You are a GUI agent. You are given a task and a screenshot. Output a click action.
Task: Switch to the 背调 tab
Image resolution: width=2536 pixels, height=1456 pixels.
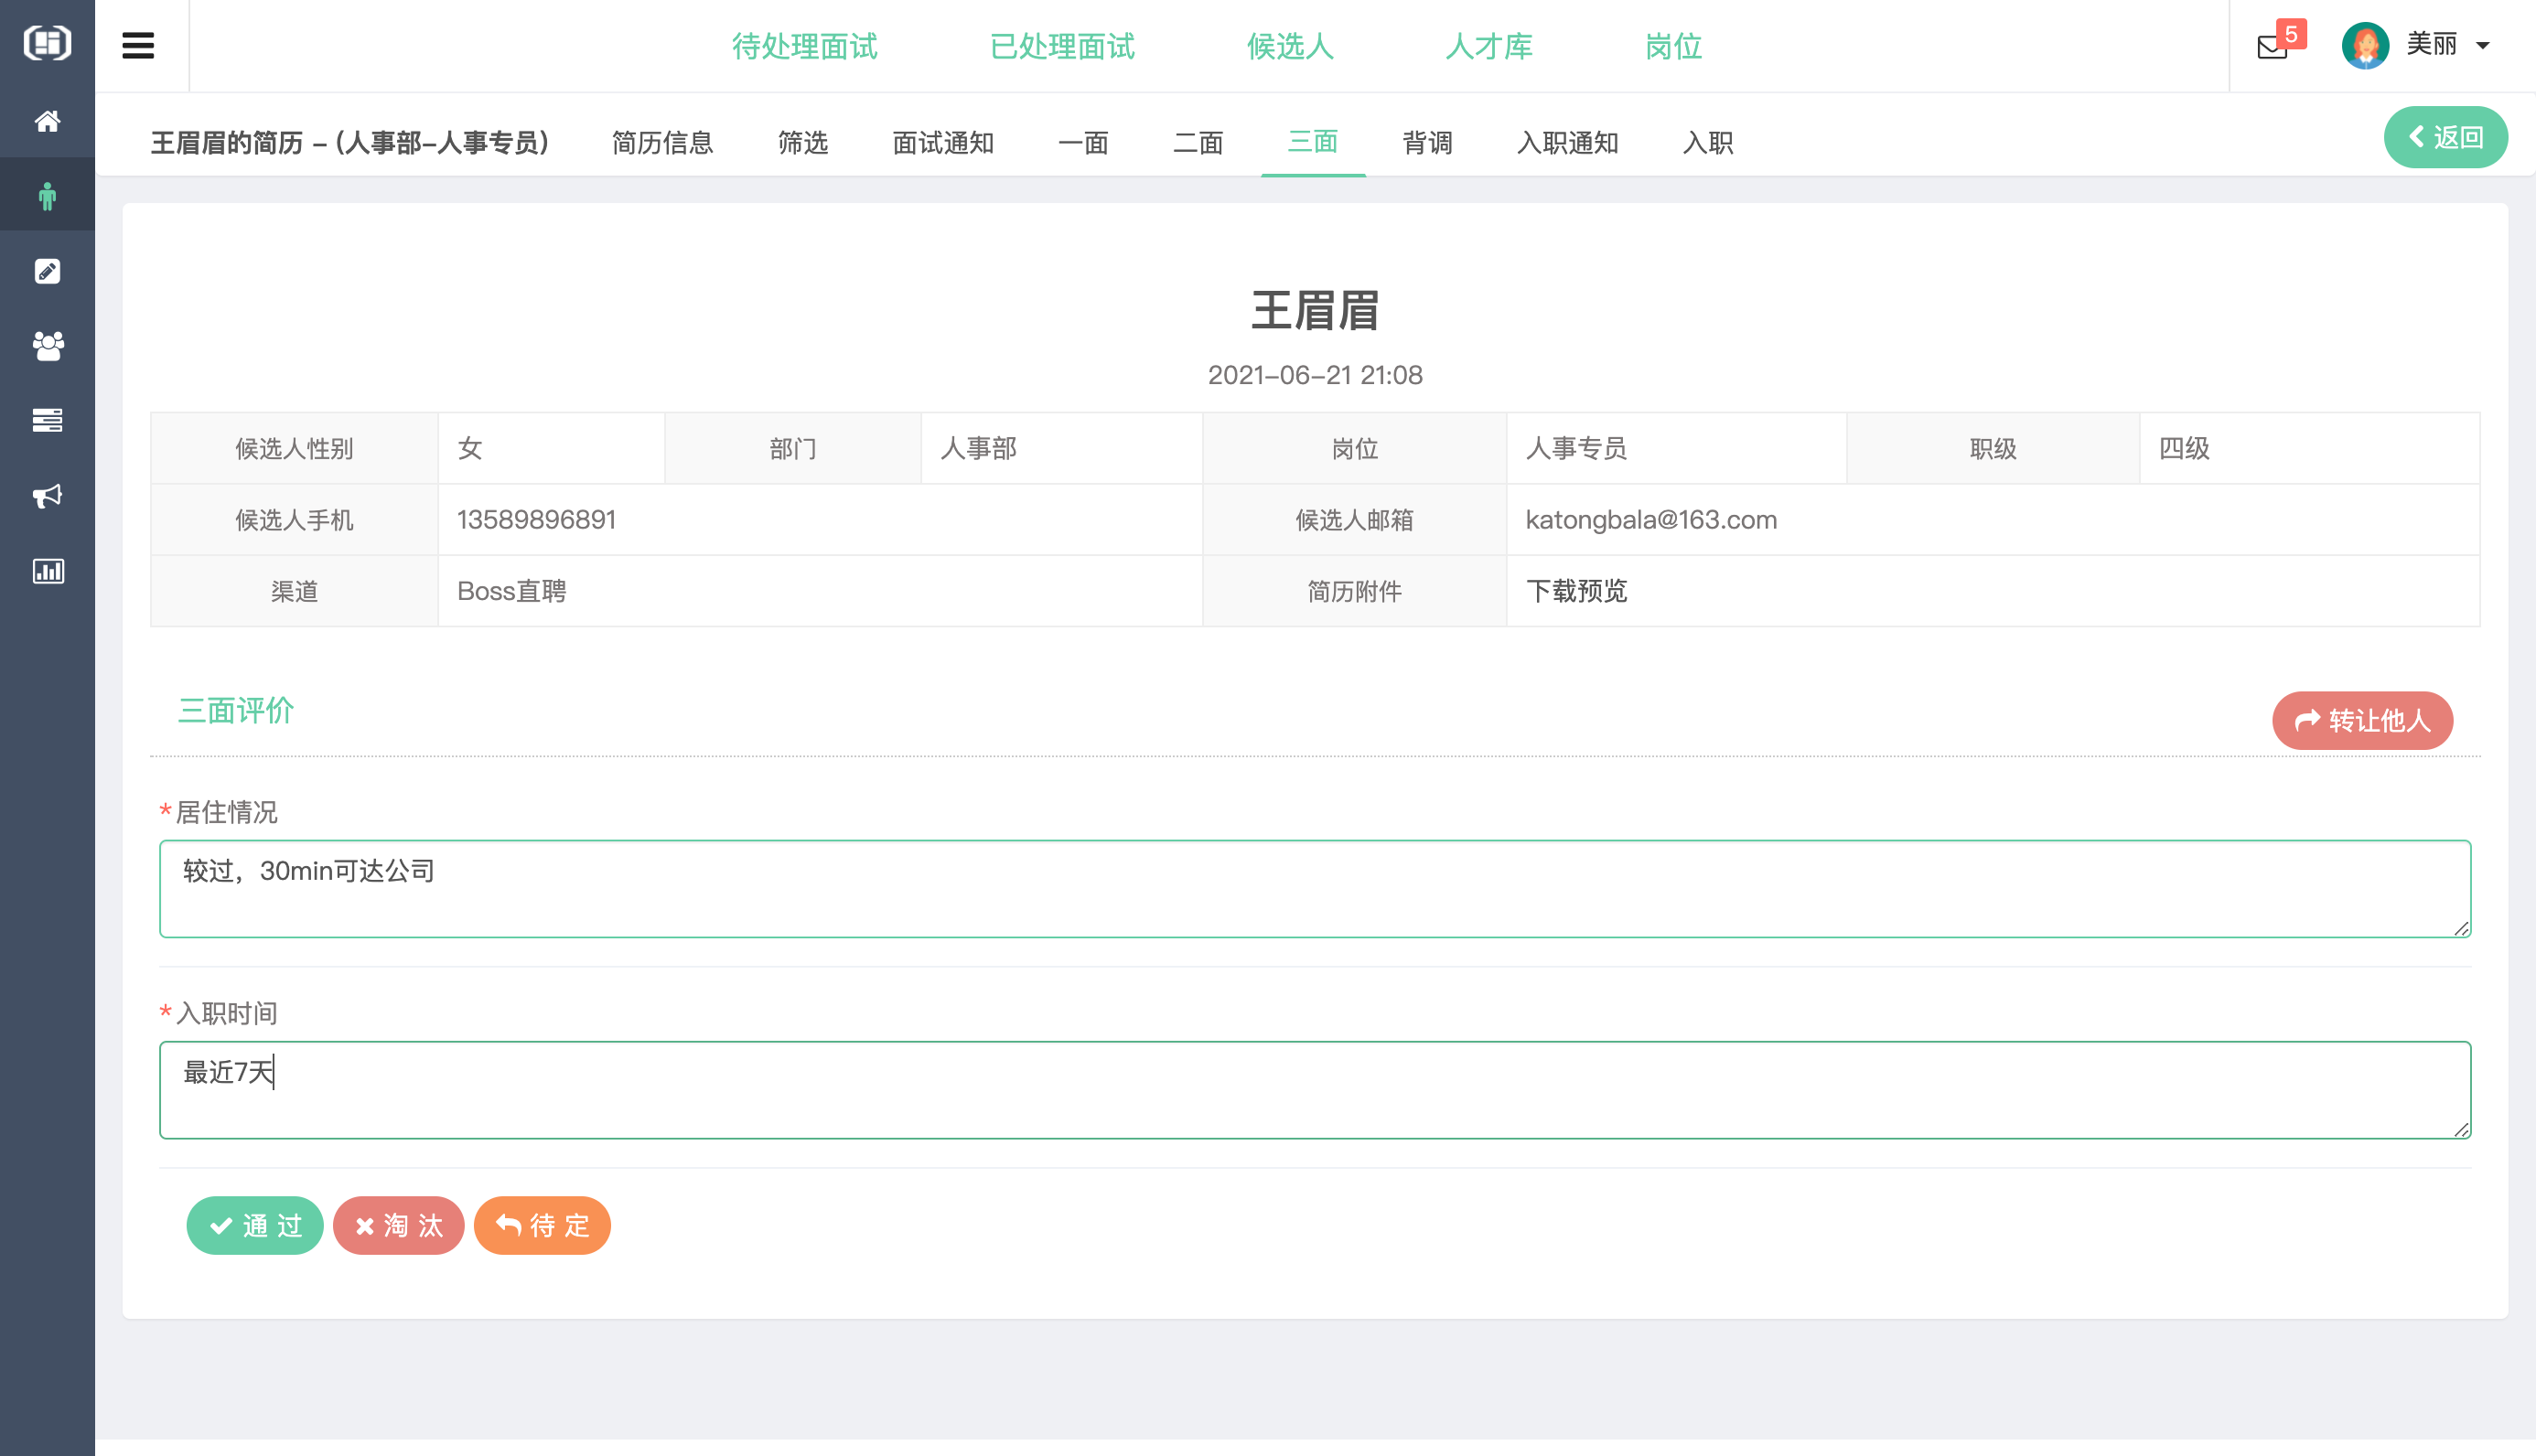(1427, 143)
